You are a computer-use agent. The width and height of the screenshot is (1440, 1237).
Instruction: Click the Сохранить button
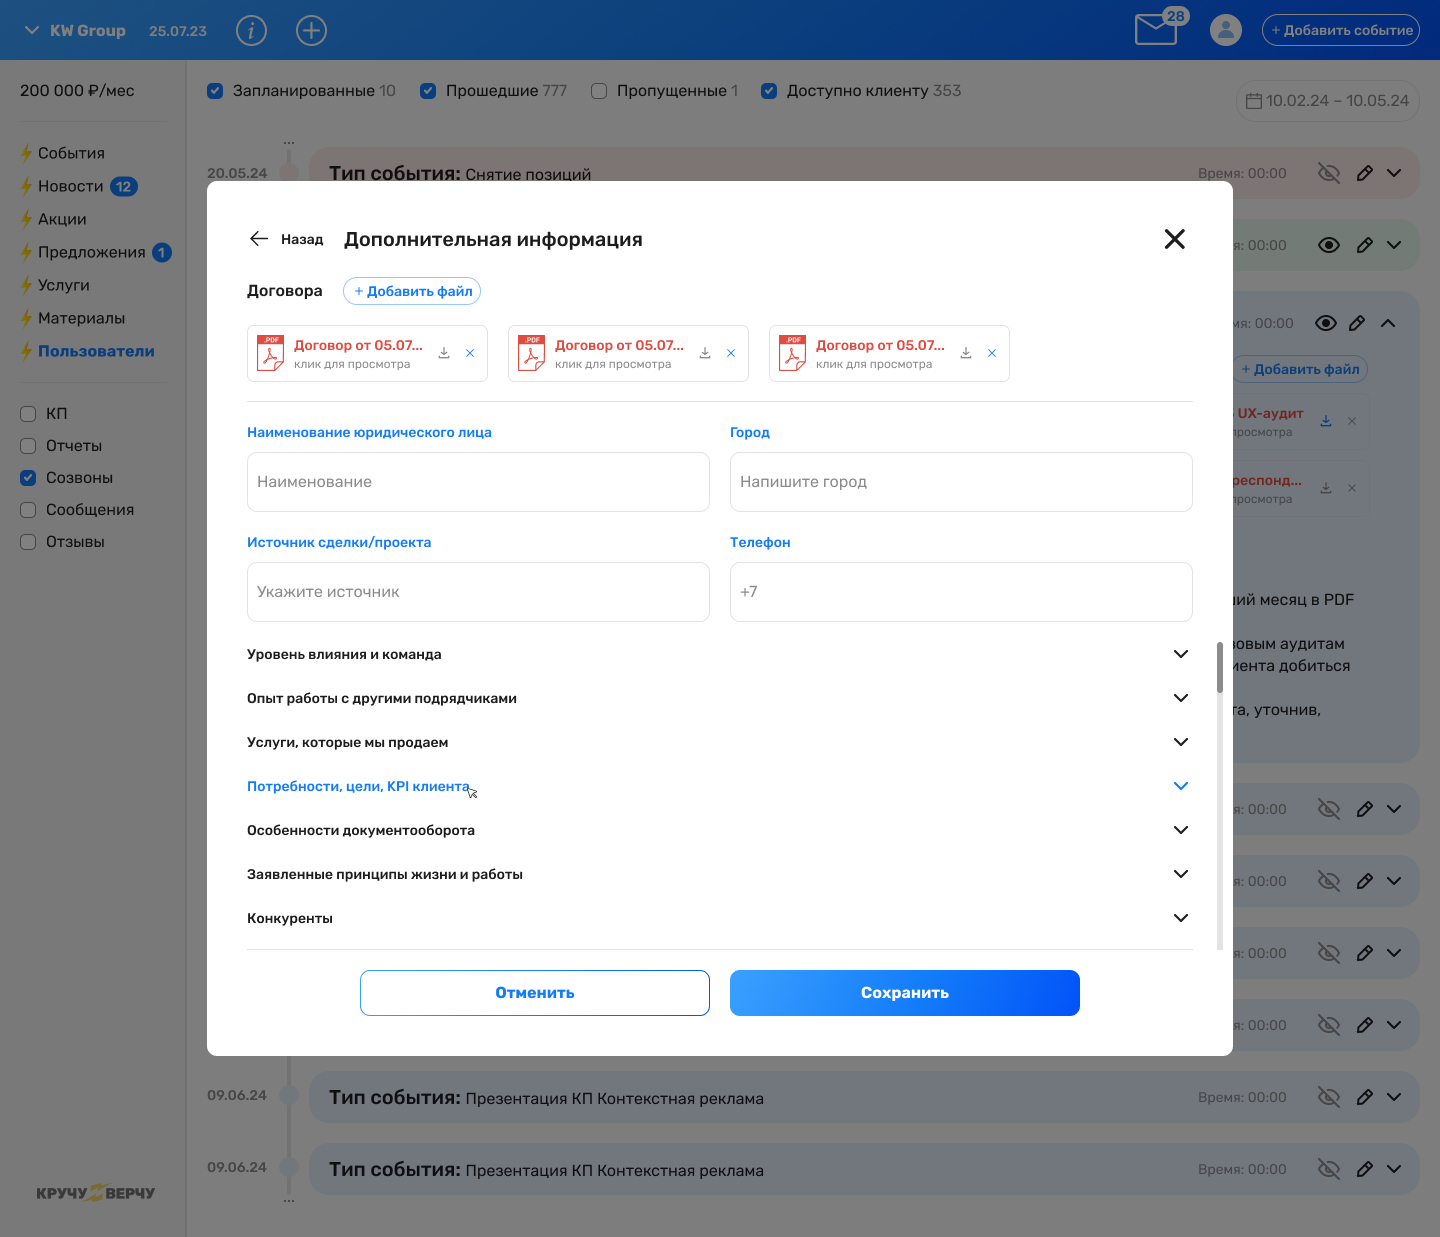tap(905, 993)
